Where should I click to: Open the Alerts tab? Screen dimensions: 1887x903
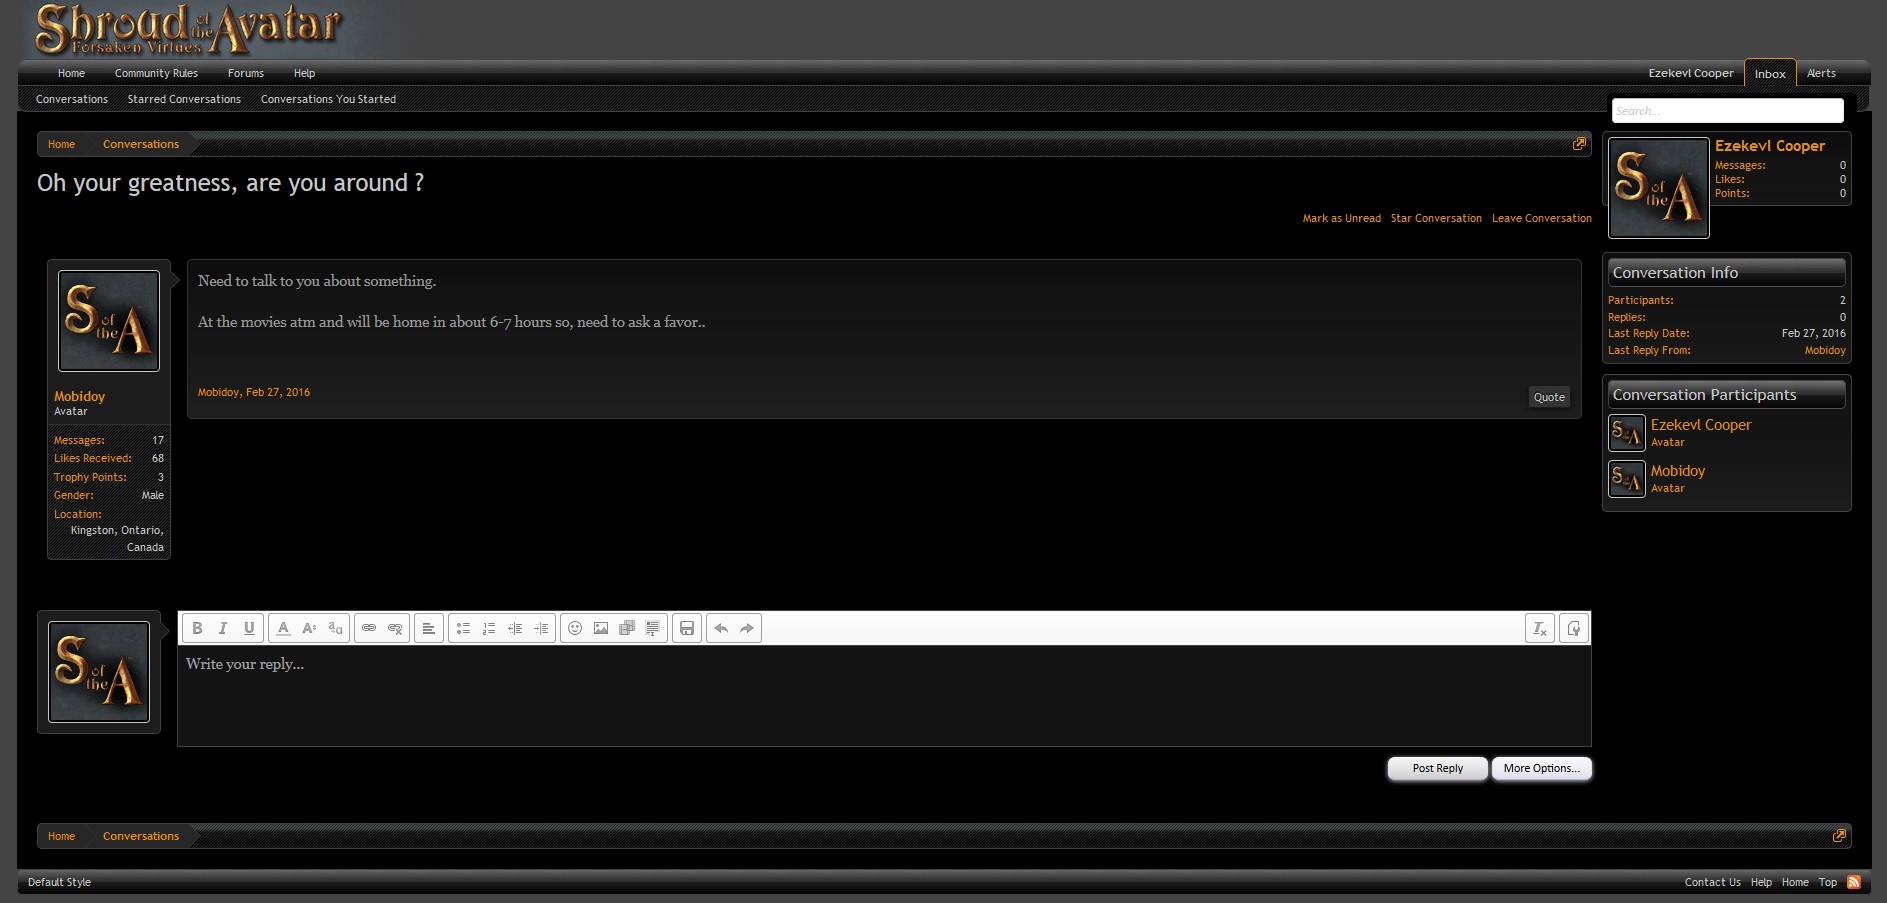1821,73
